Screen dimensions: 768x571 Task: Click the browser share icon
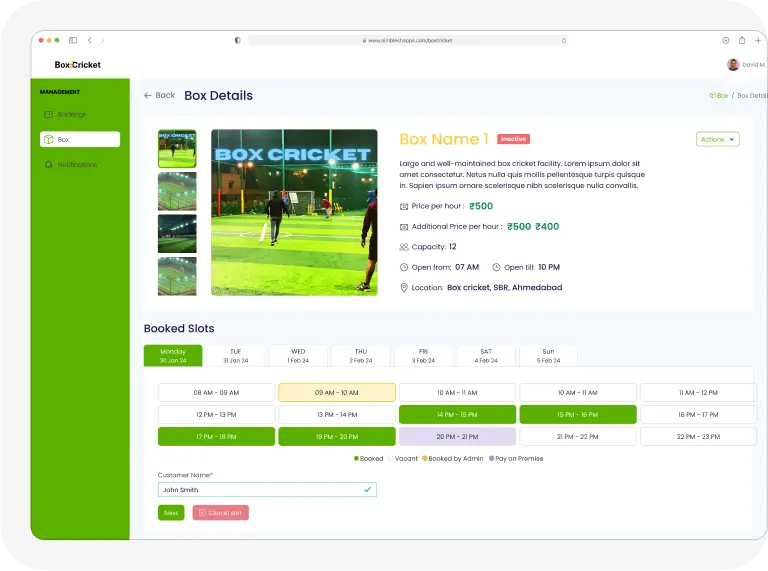[742, 40]
